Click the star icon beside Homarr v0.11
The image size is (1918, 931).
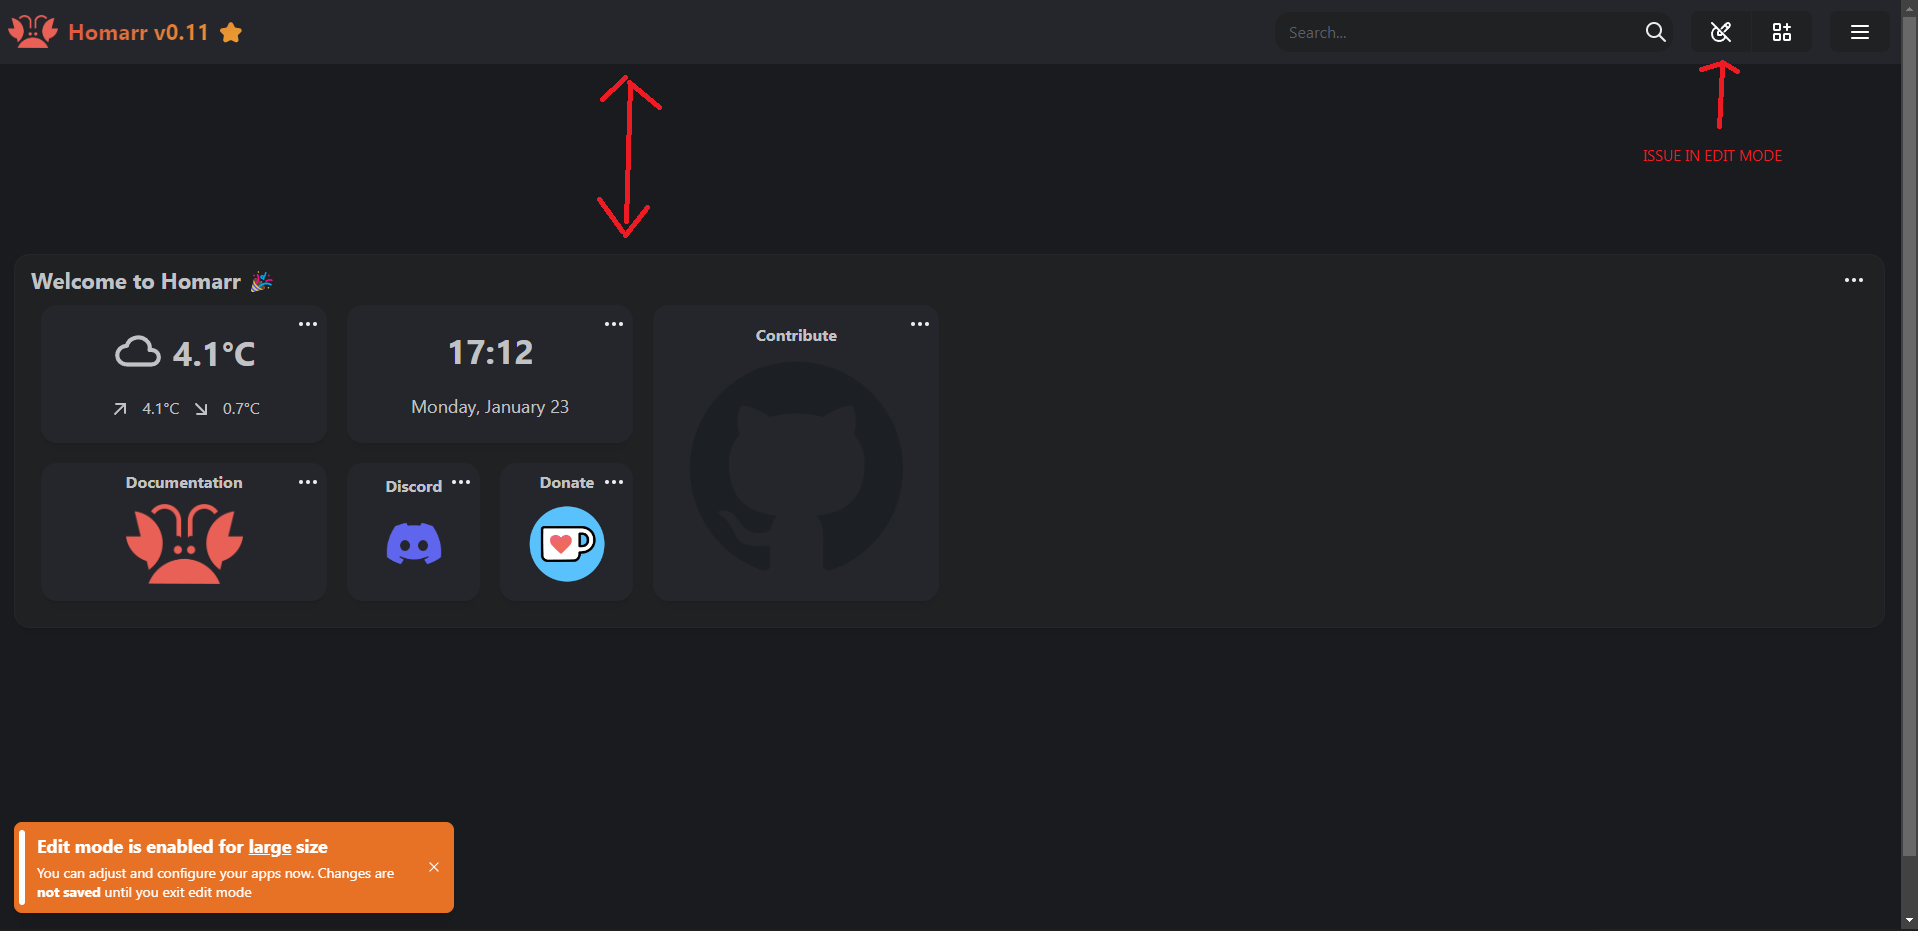coord(231,32)
